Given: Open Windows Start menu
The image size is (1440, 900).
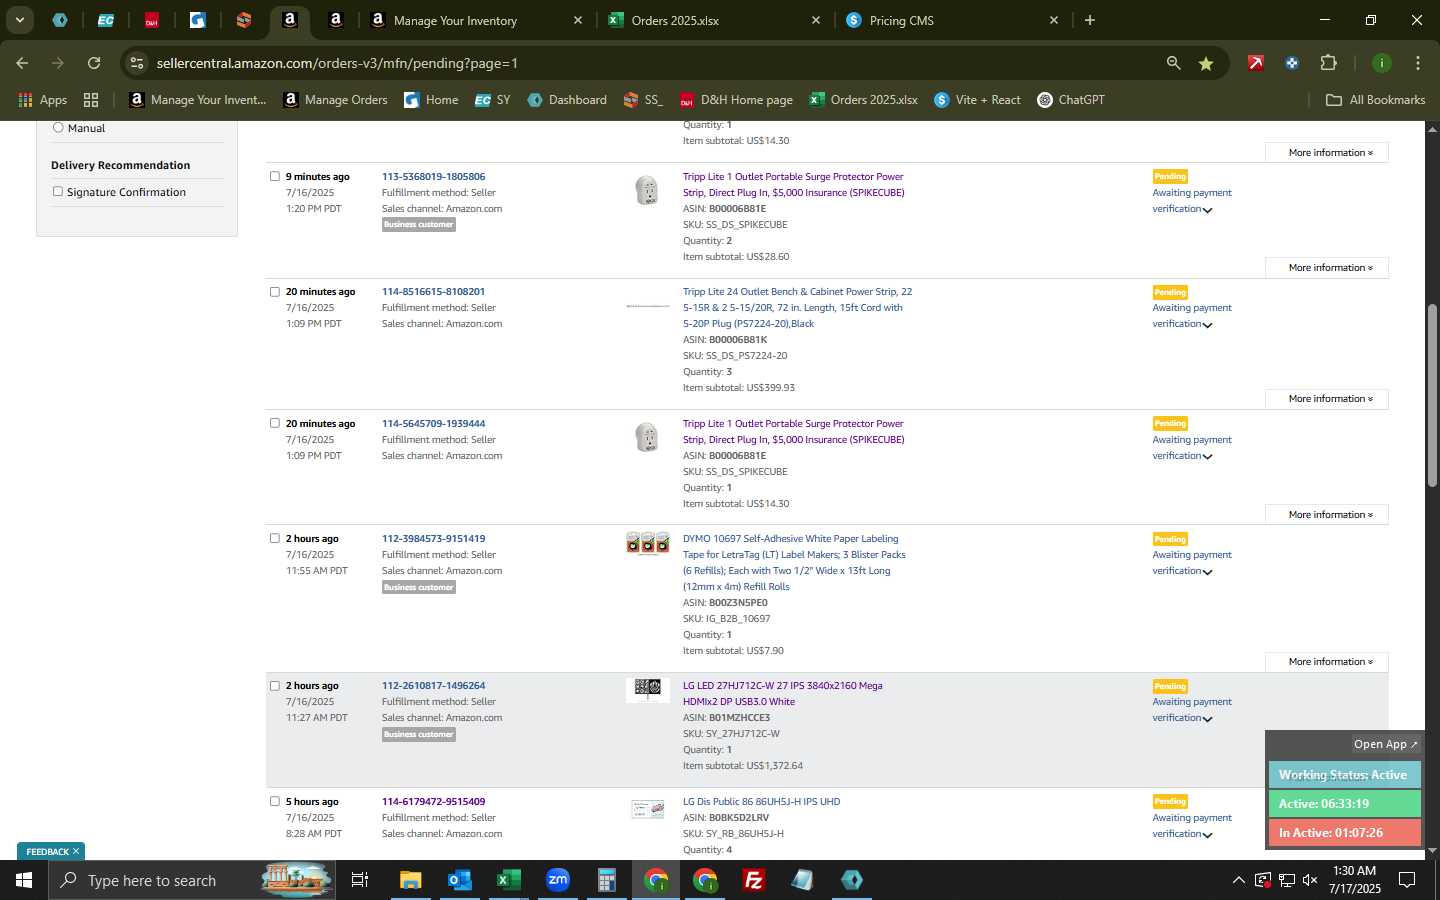Looking at the screenshot, I should pyautogui.click(x=24, y=880).
